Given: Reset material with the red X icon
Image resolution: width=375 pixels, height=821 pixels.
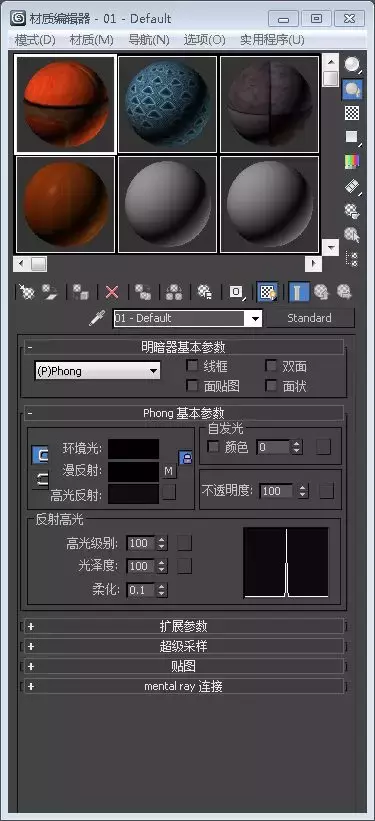Looking at the screenshot, I should coord(112,292).
